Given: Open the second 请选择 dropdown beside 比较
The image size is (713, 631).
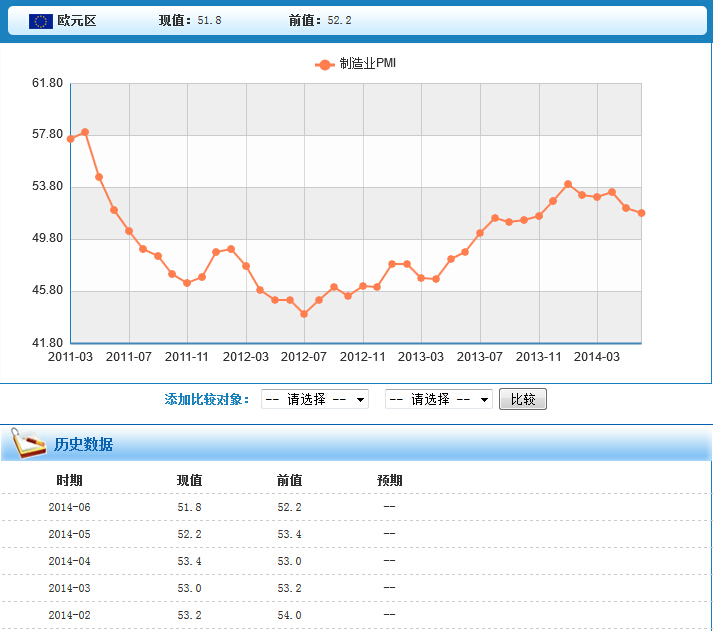Looking at the screenshot, I should (x=439, y=399).
